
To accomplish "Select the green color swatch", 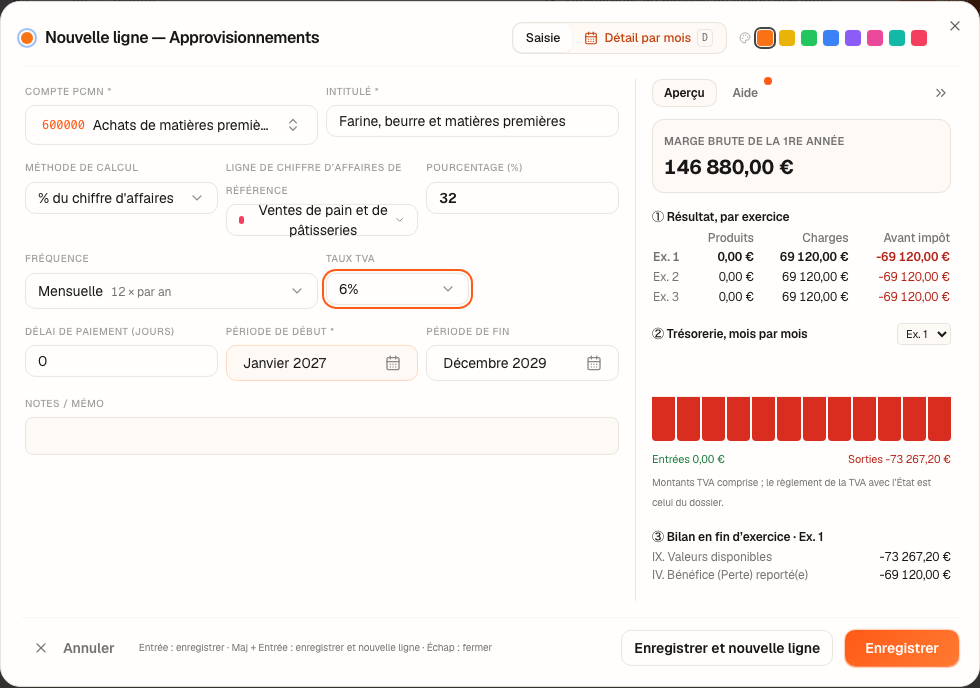I will point(809,38).
